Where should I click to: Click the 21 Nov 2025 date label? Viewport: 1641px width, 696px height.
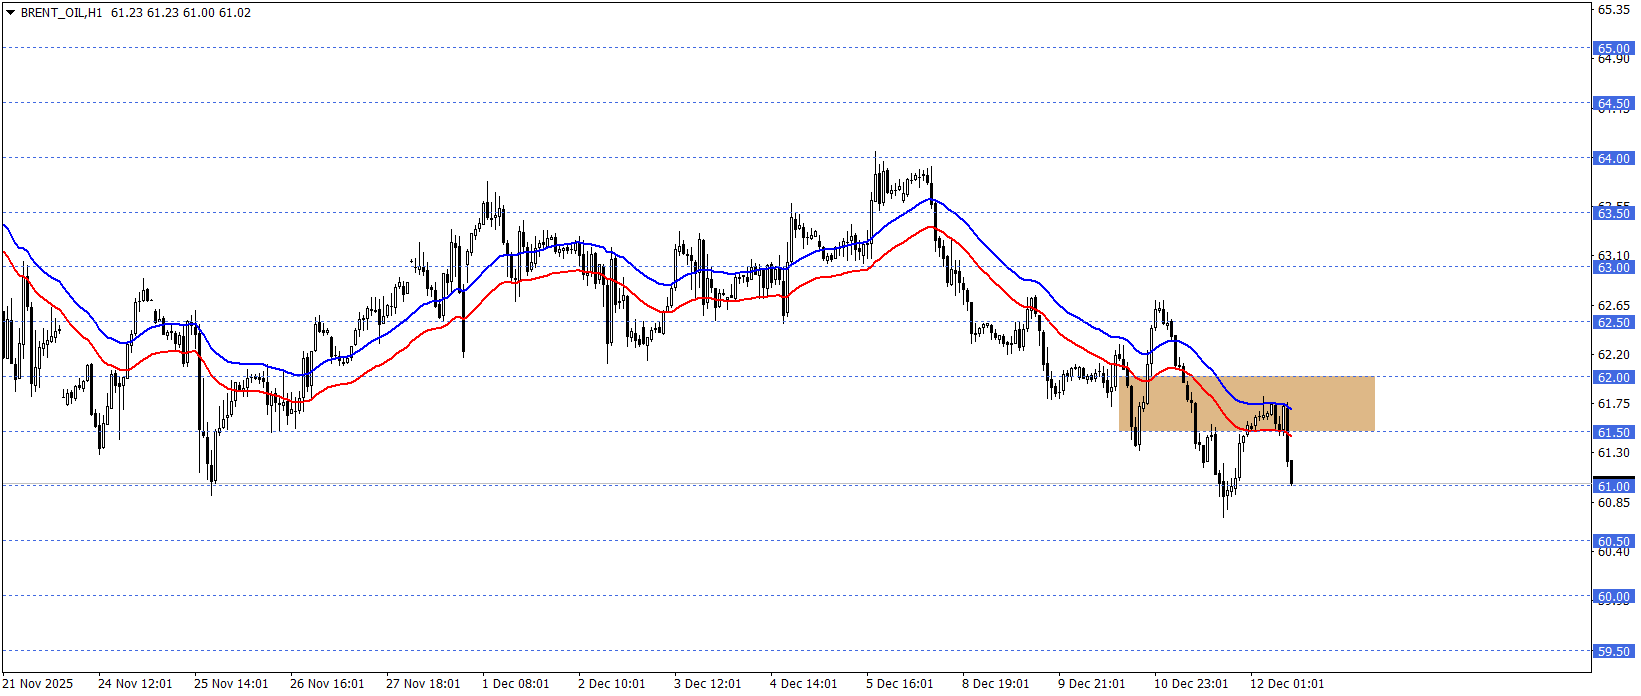tap(38, 684)
